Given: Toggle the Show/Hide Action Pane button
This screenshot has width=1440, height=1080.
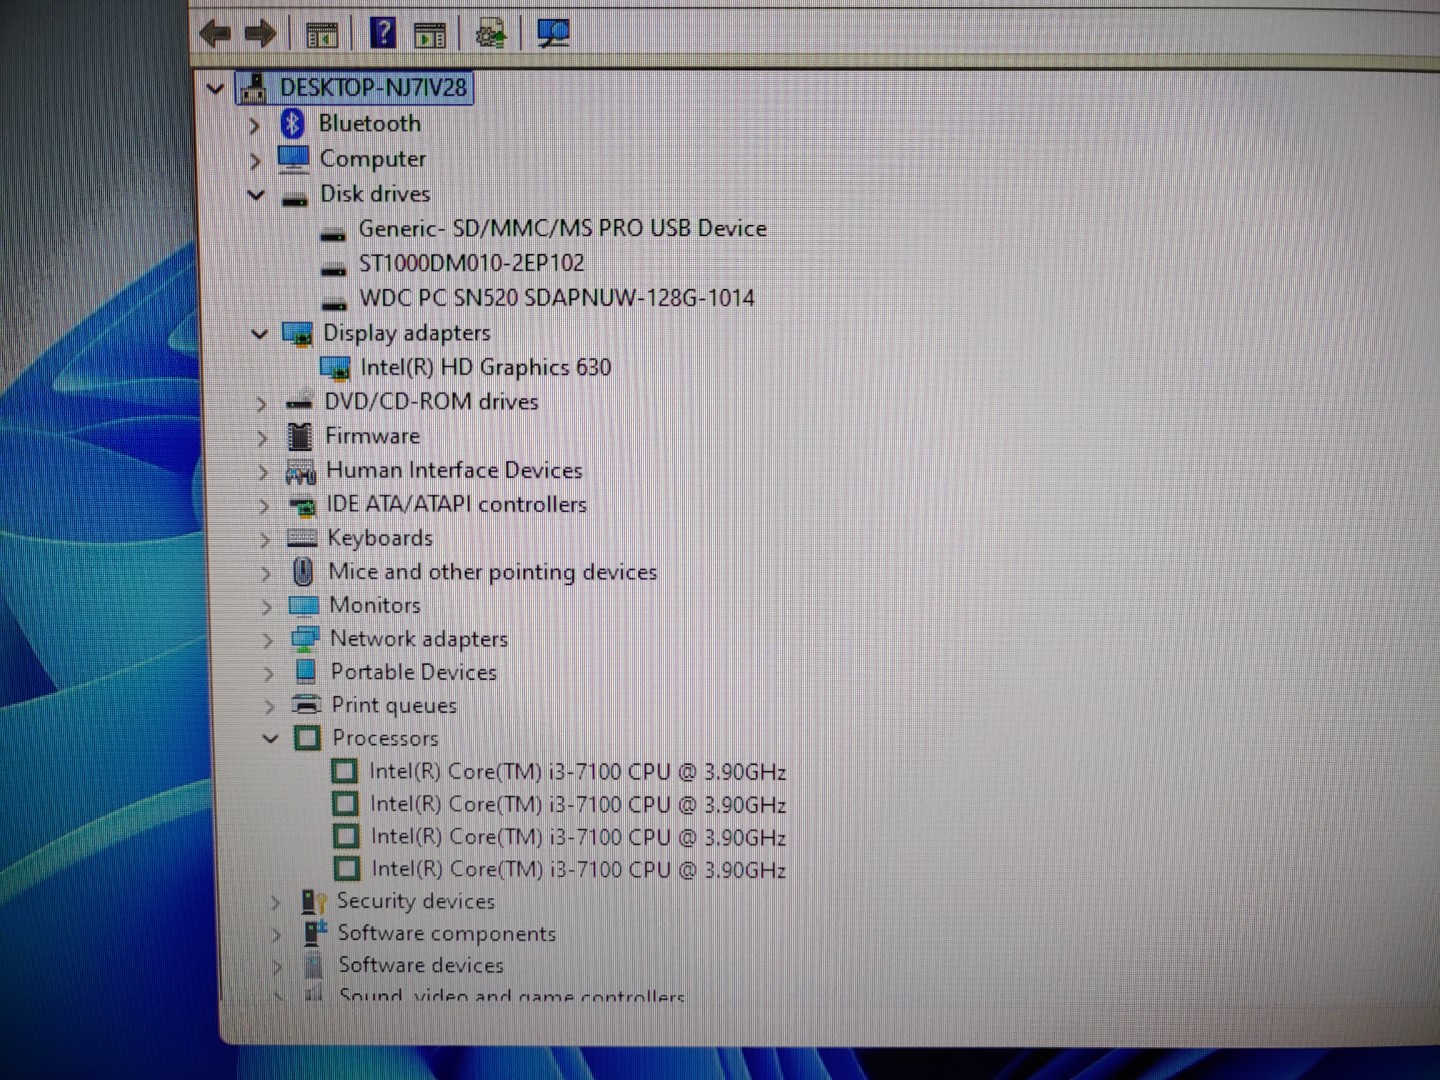Looking at the screenshot, I should [x=430, y=36].
